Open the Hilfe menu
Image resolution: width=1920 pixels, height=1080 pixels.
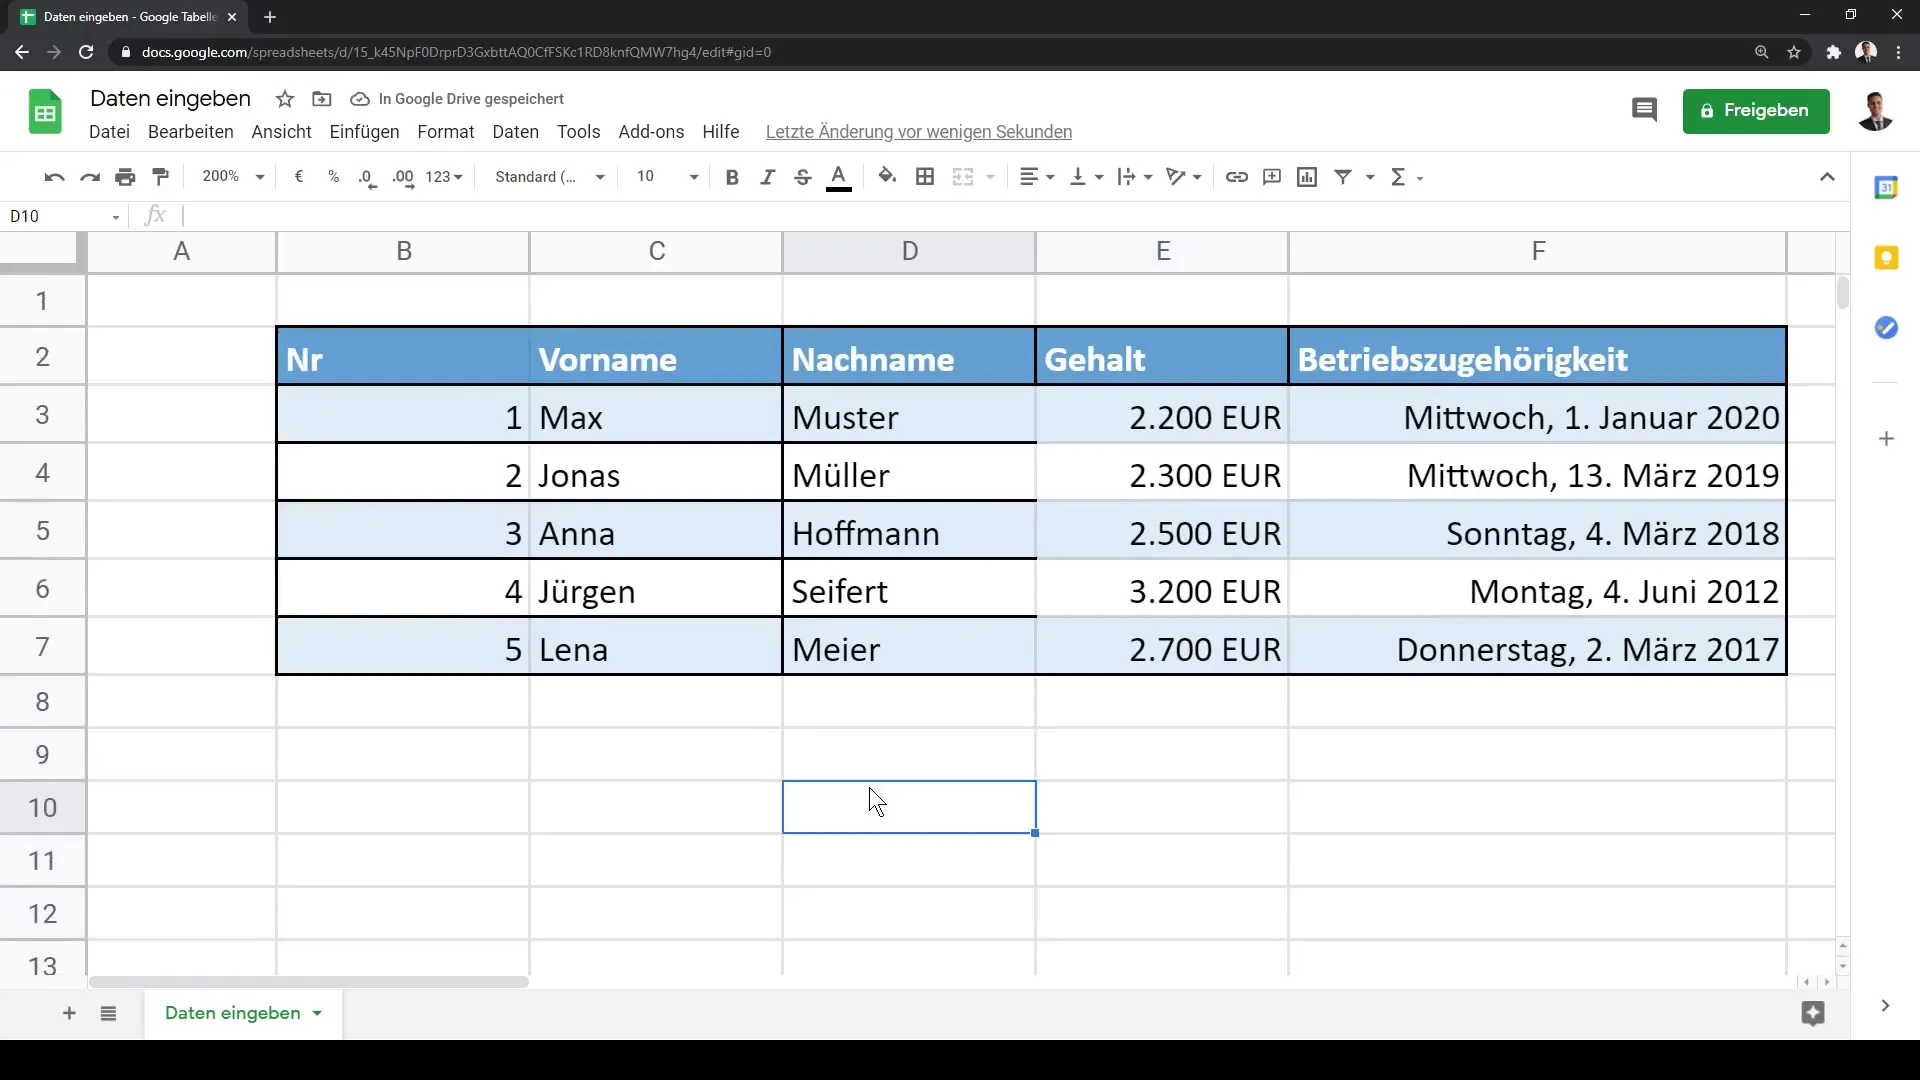(720, 132)
